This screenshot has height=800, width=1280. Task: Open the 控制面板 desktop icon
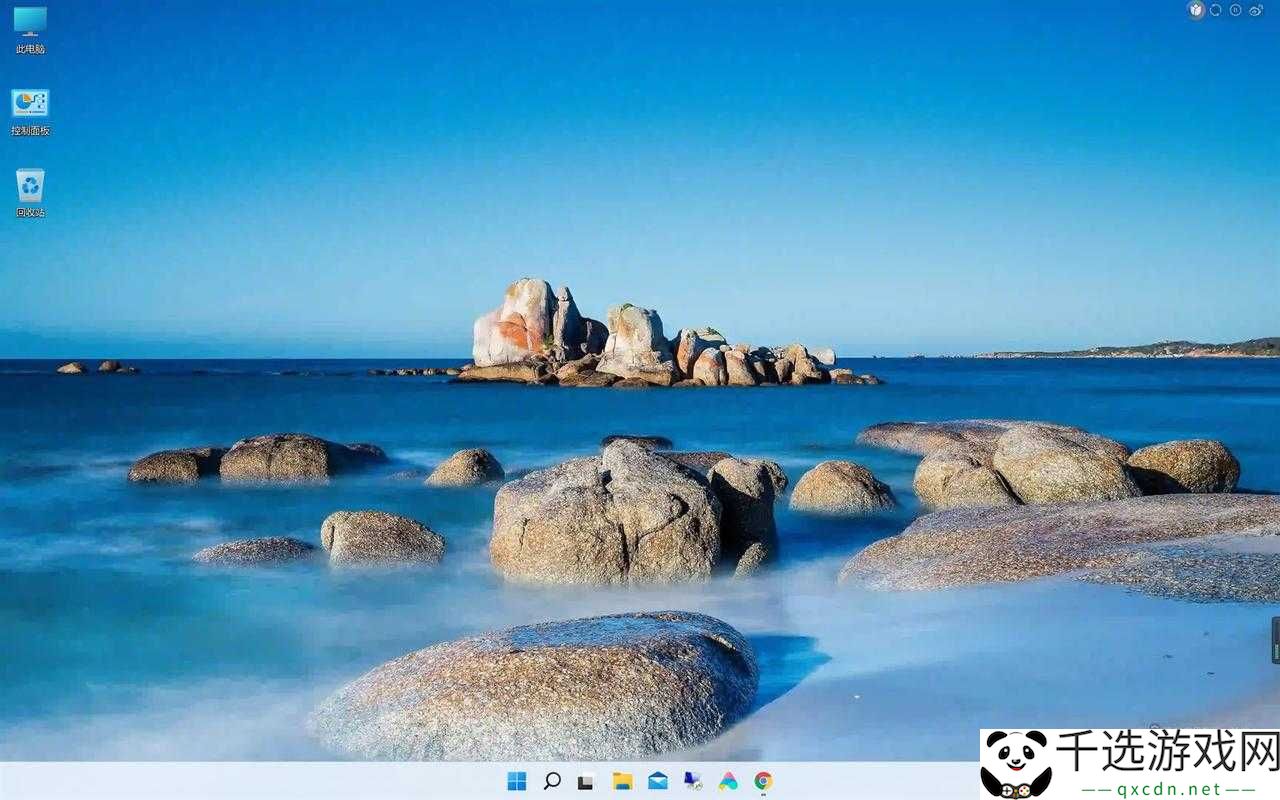[30, 103]
